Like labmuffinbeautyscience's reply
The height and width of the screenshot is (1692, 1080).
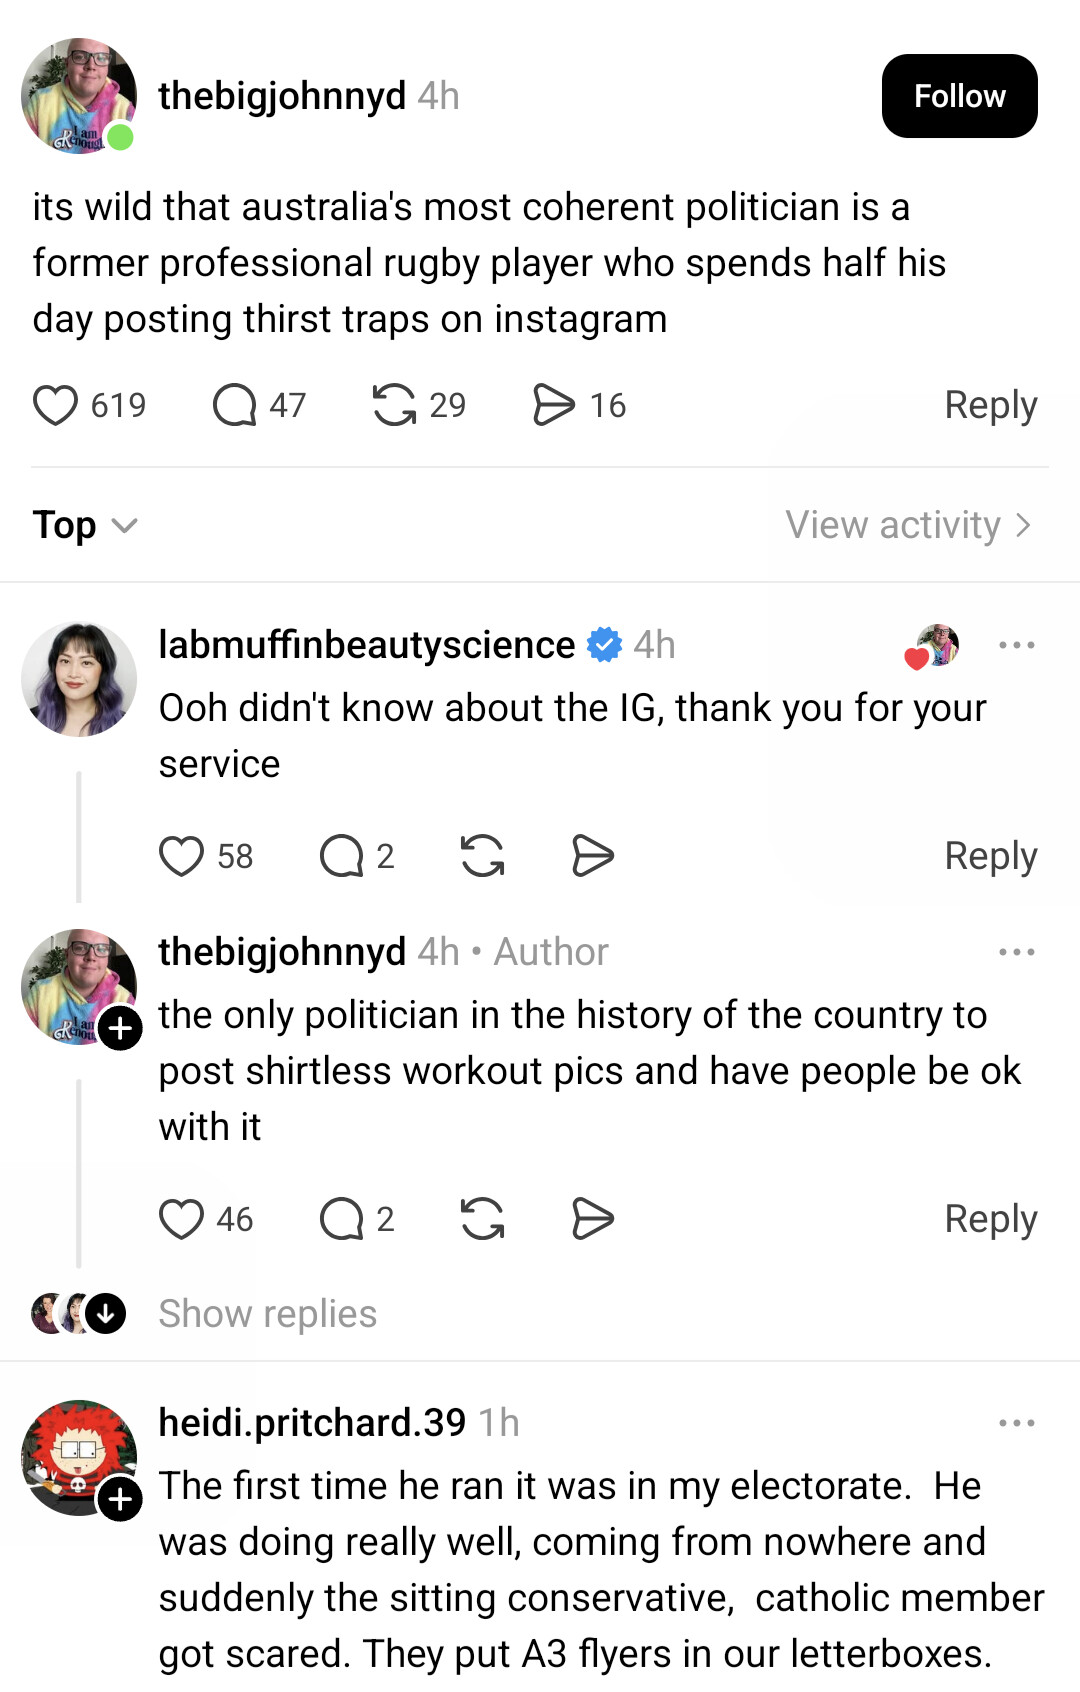tap(181, 856)
